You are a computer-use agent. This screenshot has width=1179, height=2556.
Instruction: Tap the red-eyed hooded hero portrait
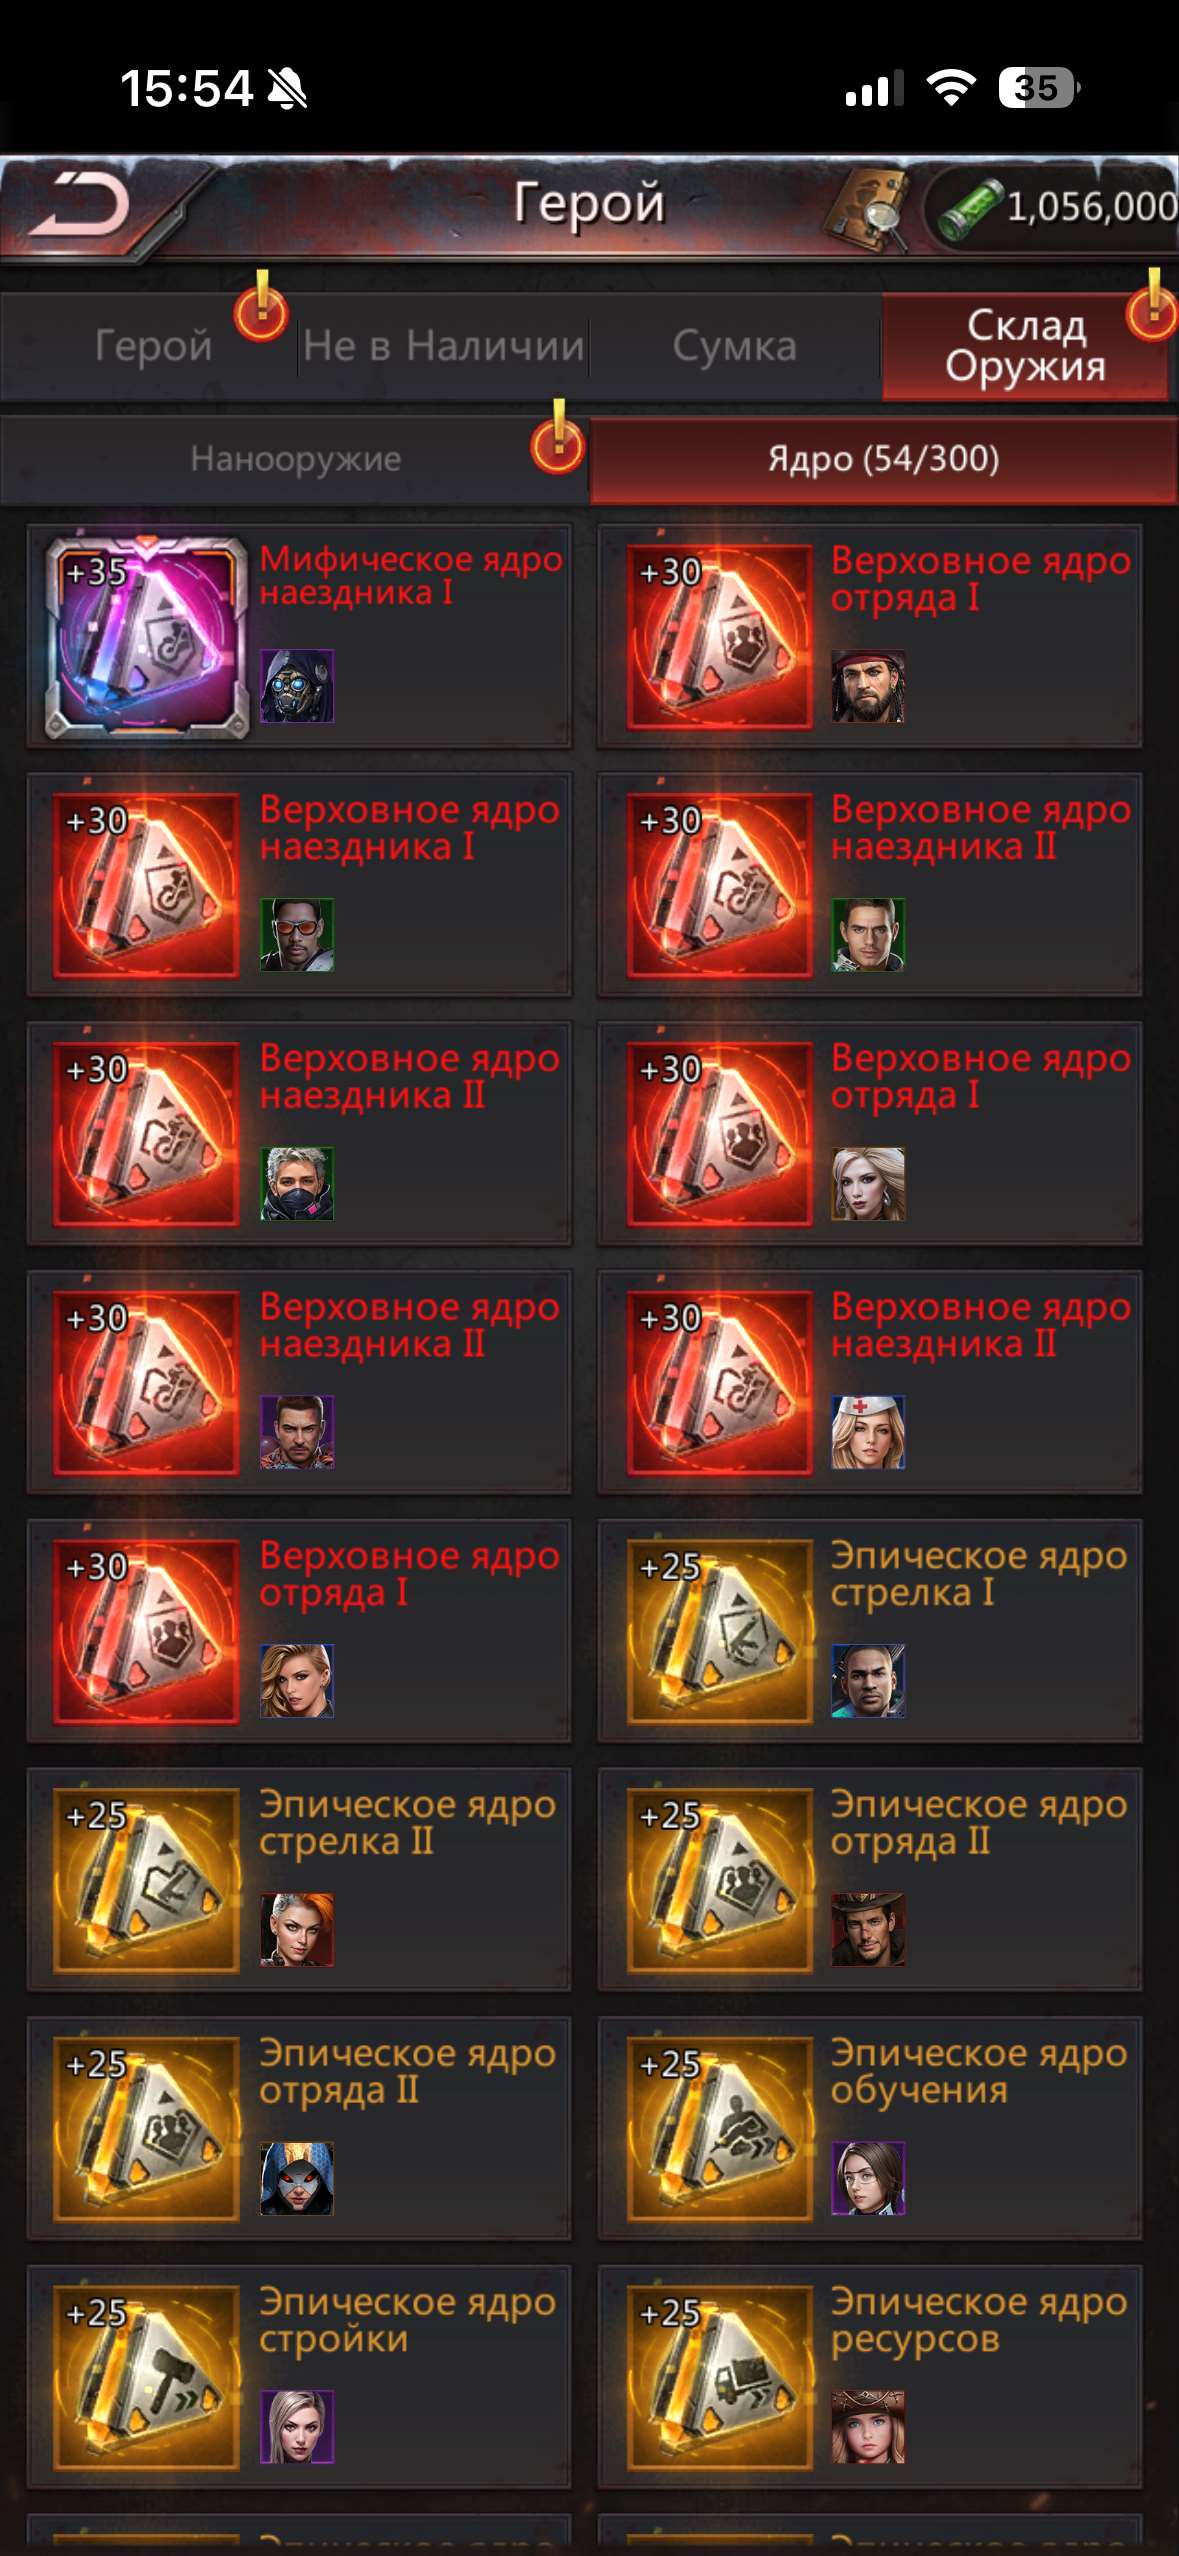pyautogui.click(x=297, y=2179)
